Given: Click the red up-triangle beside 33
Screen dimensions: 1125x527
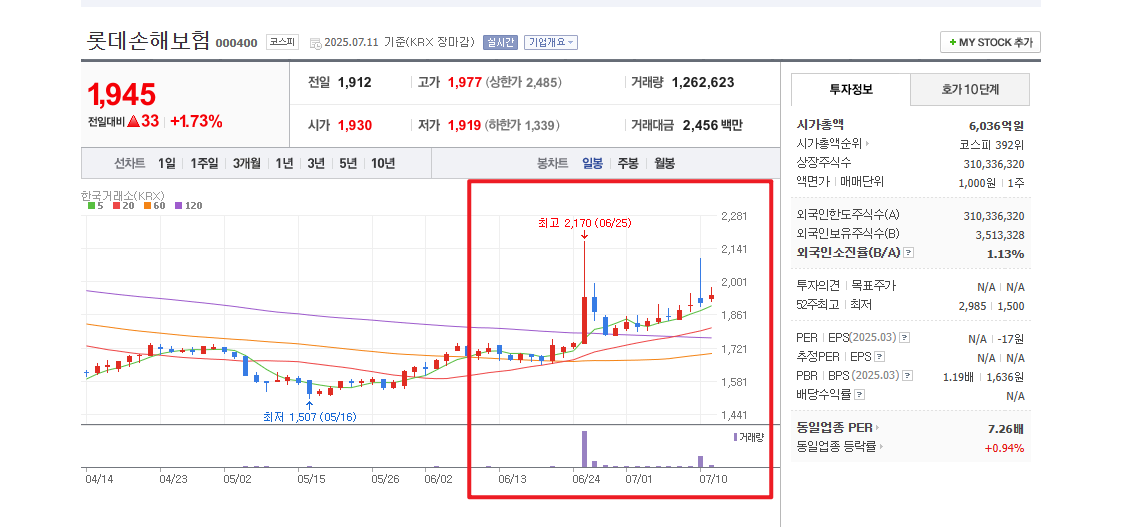Looking at the screenshot, I should click(133, 122).
